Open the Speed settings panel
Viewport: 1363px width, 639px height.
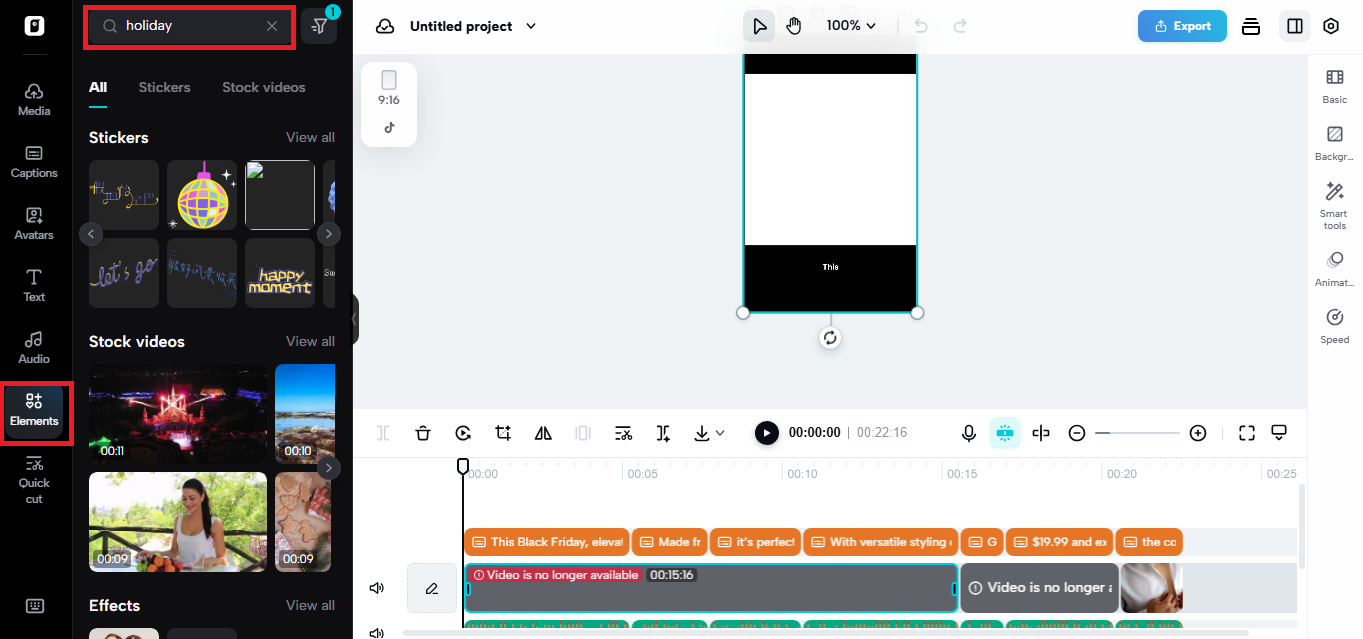pyautogui.click(x=1334, y=326)
